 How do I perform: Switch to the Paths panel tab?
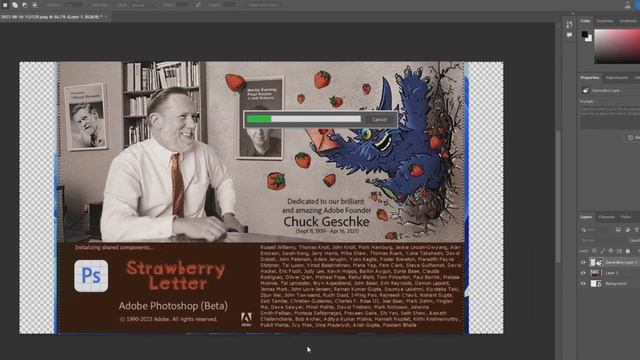click(x=626, y=217)
